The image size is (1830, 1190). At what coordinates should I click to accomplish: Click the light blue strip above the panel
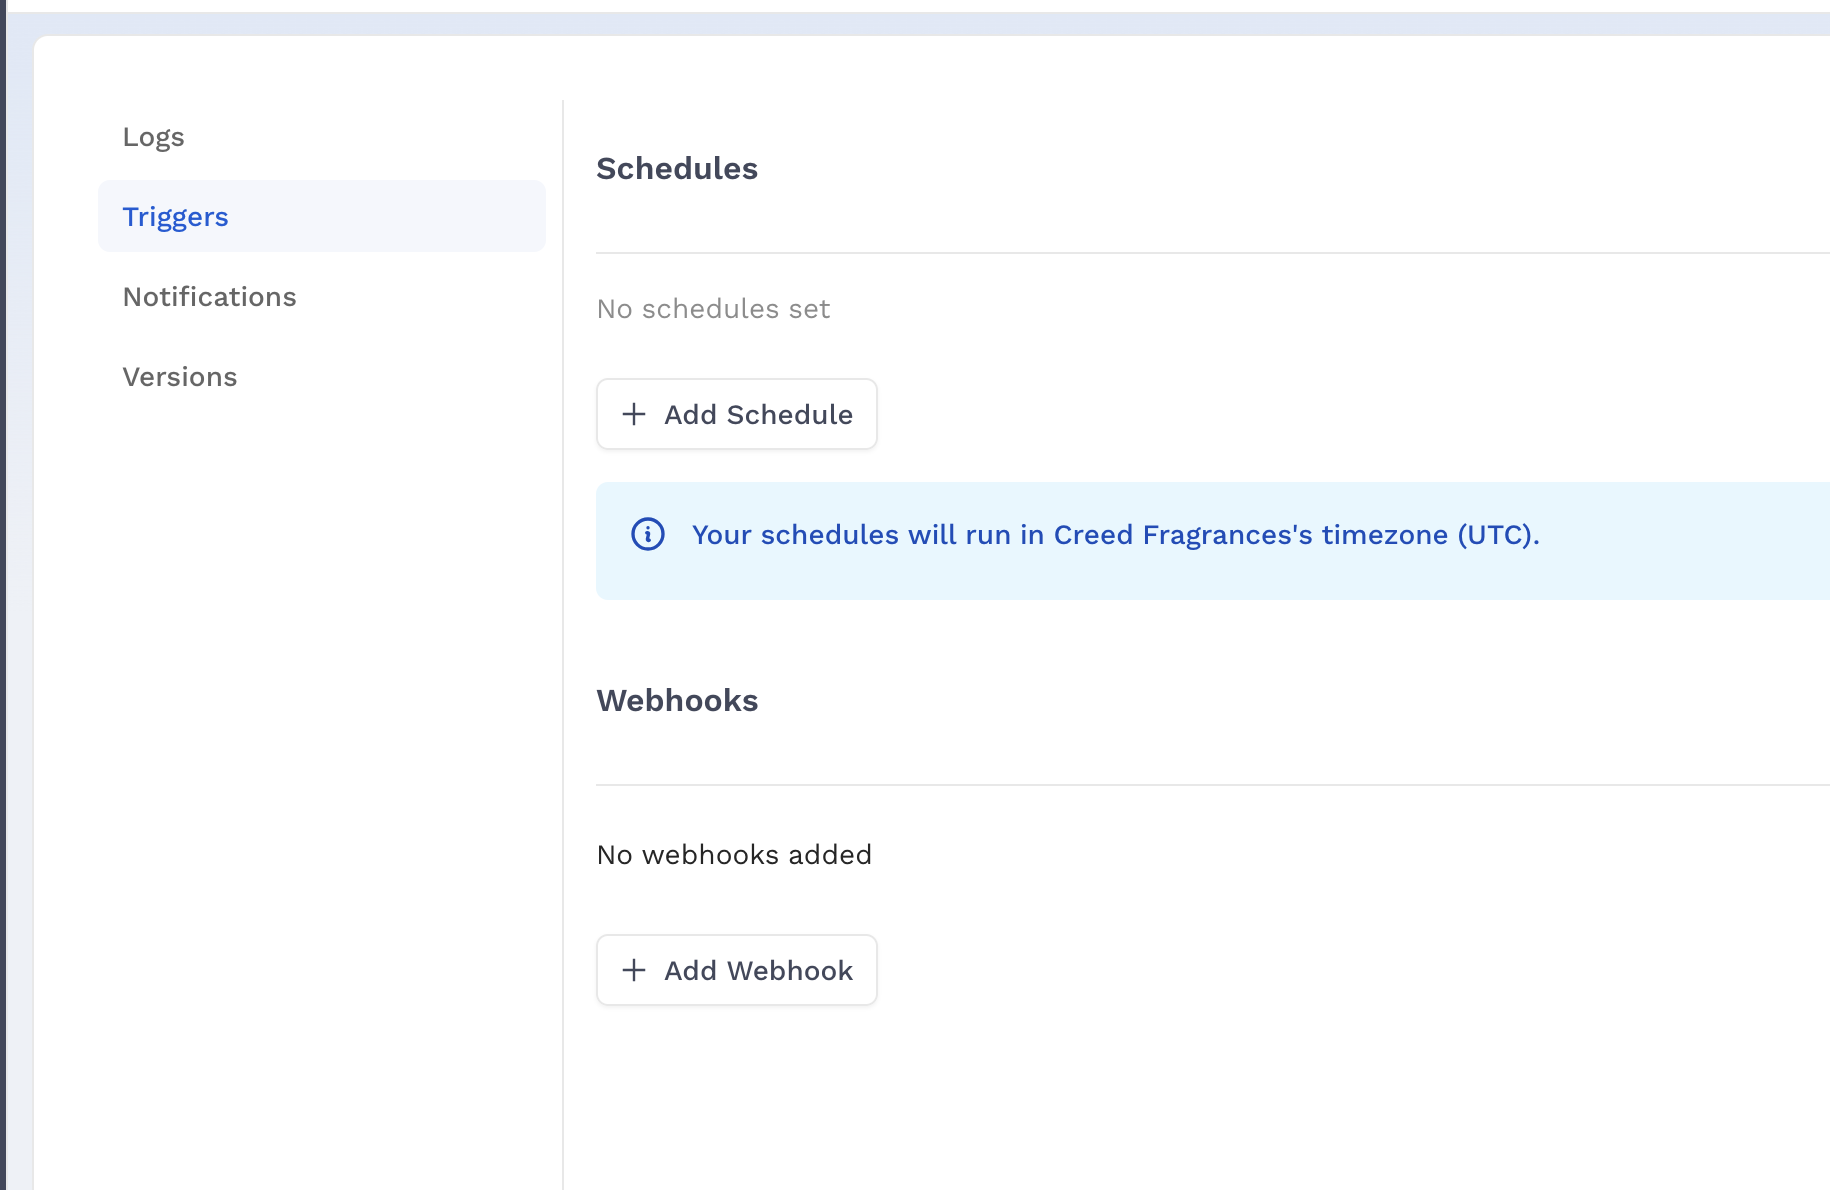click(x=900, y=24)
